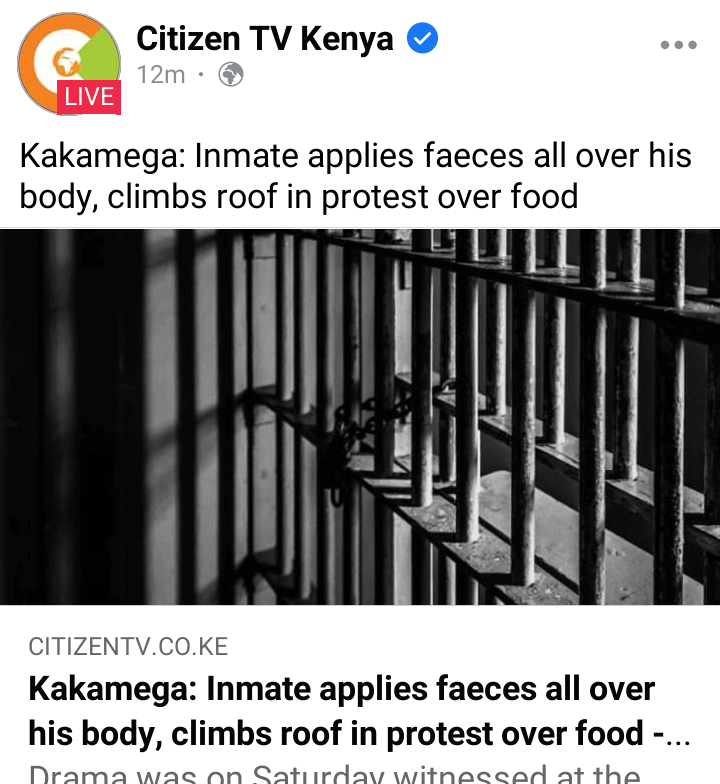Click the red LIVE badge
720x784 pixels.
point(89,97)
